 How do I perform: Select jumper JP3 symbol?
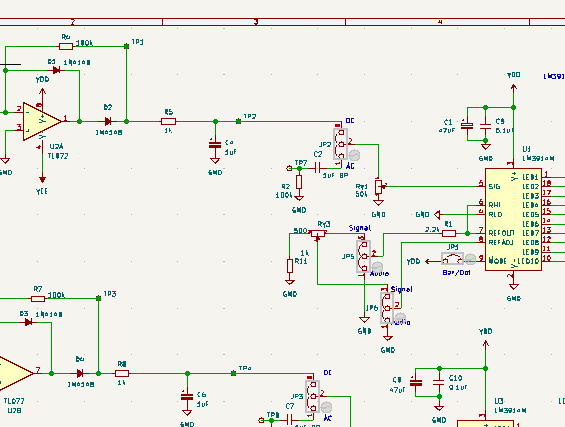312,396
